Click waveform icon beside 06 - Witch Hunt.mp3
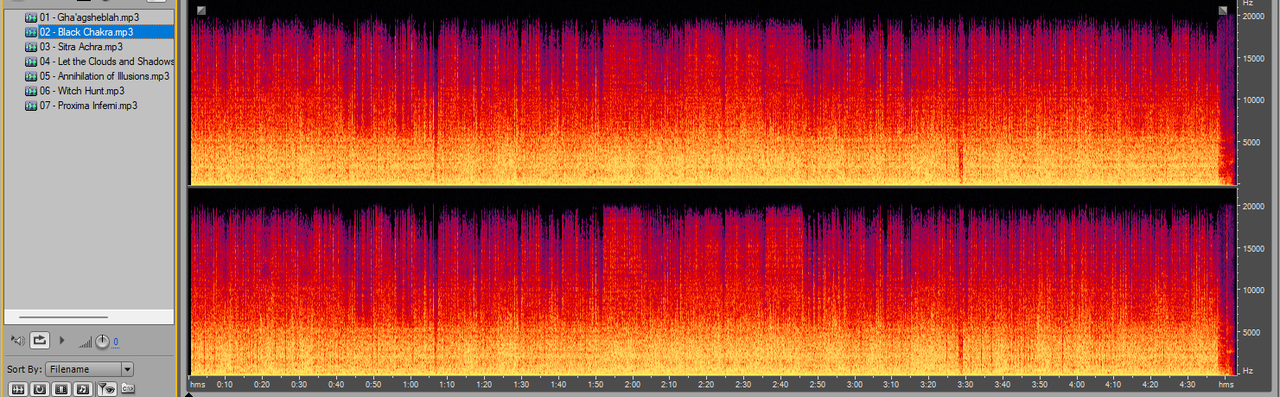The image size is (1280, 397). [x=31, y=90]
